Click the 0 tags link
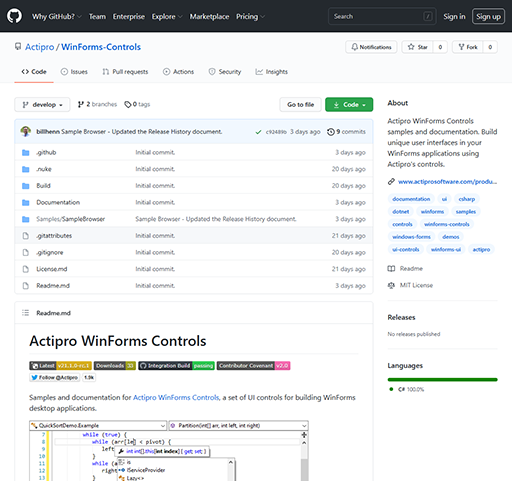This screenshot has width=512, height=481. (x=137, y=104)
